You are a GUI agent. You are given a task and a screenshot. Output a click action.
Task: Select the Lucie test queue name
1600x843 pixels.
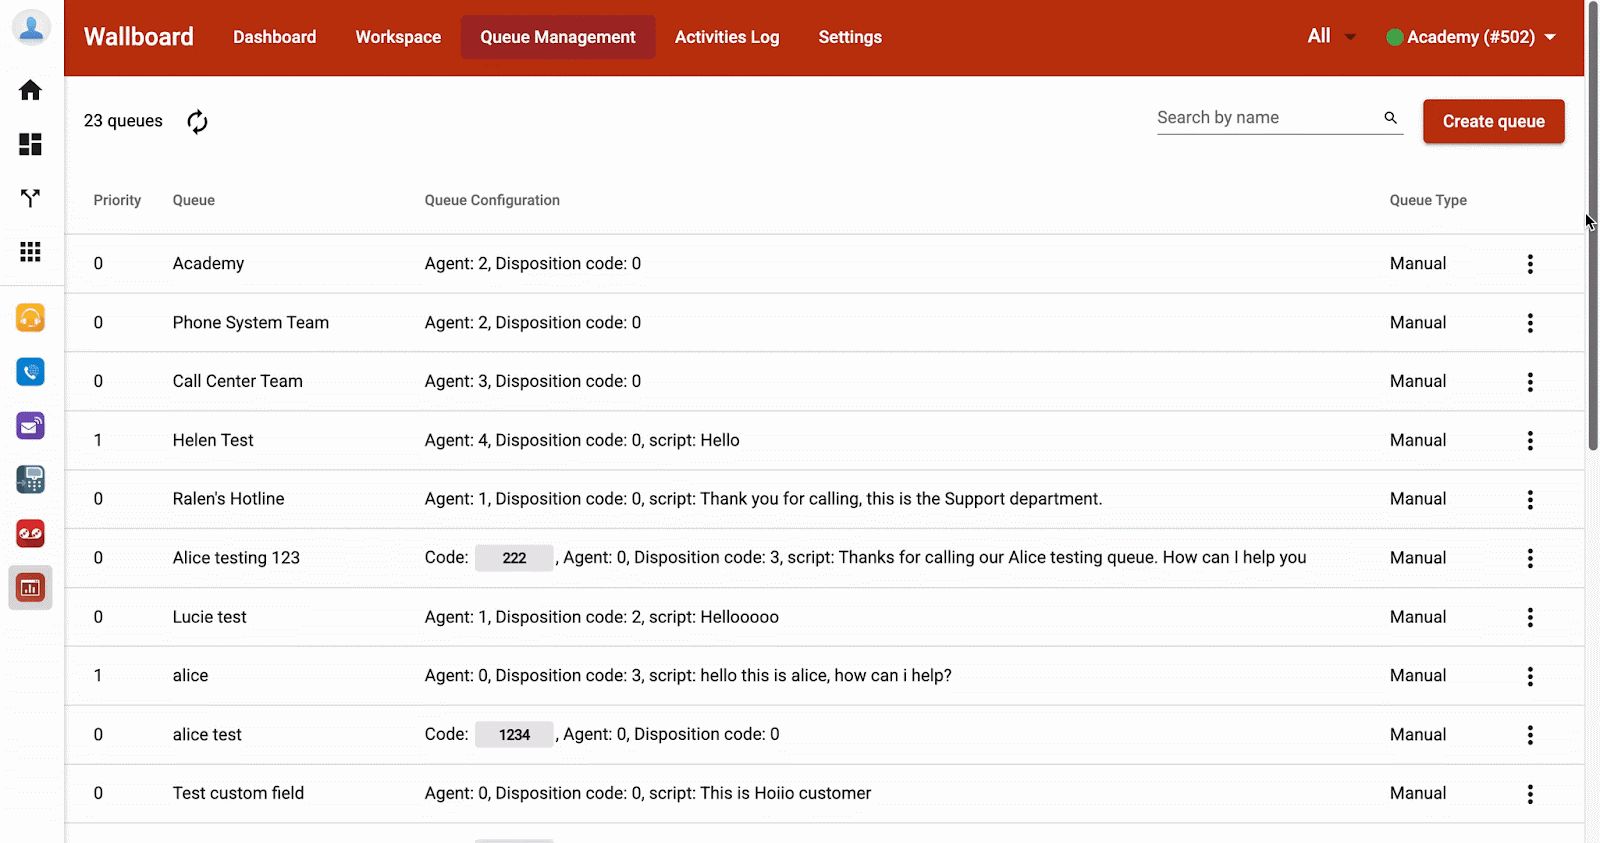209,616
